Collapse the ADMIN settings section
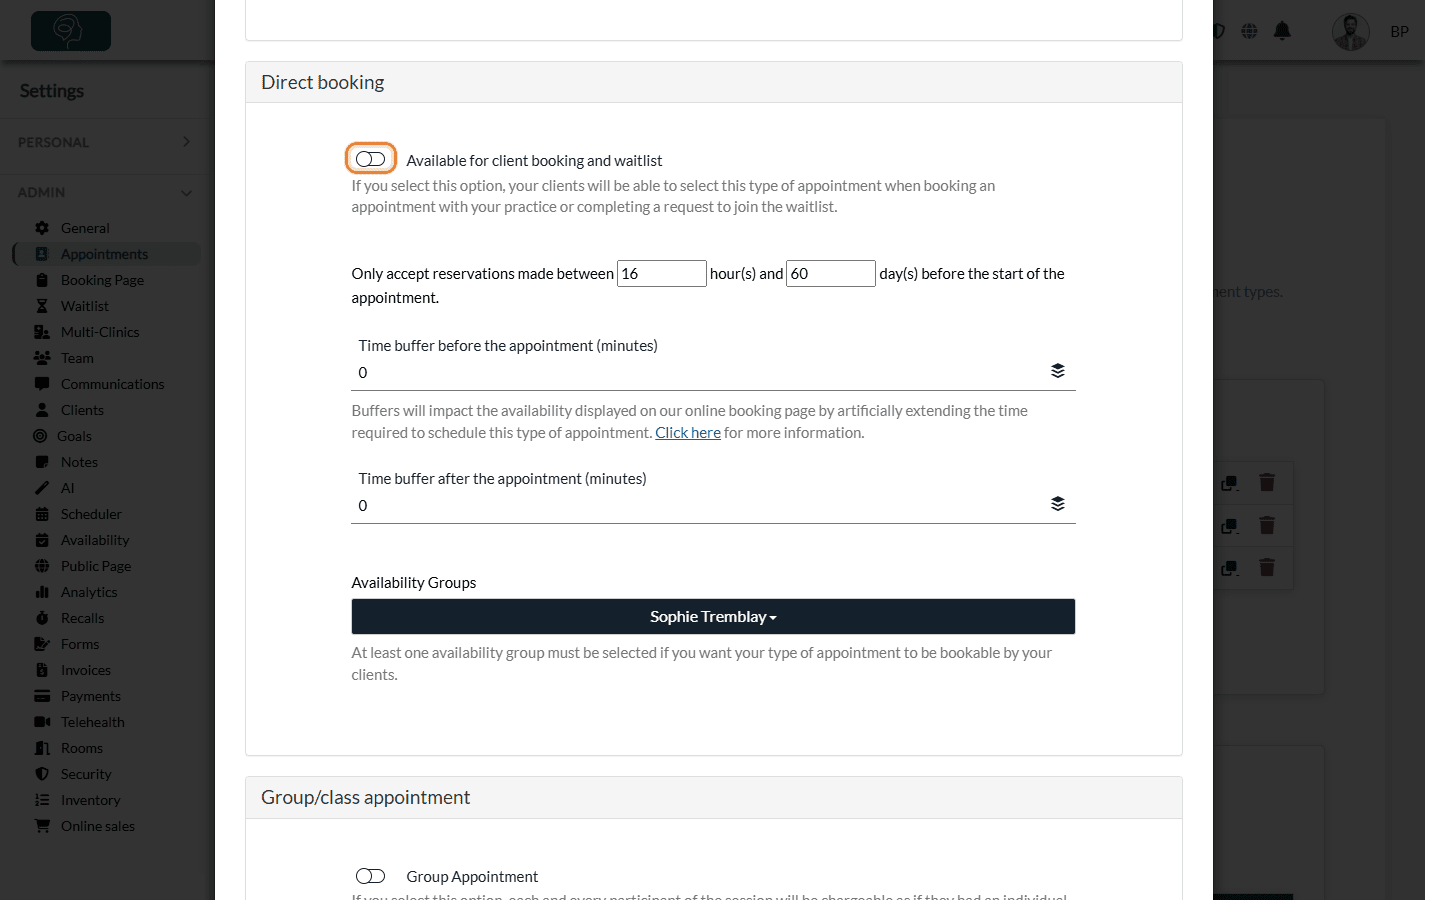 [x=105, y=192]
